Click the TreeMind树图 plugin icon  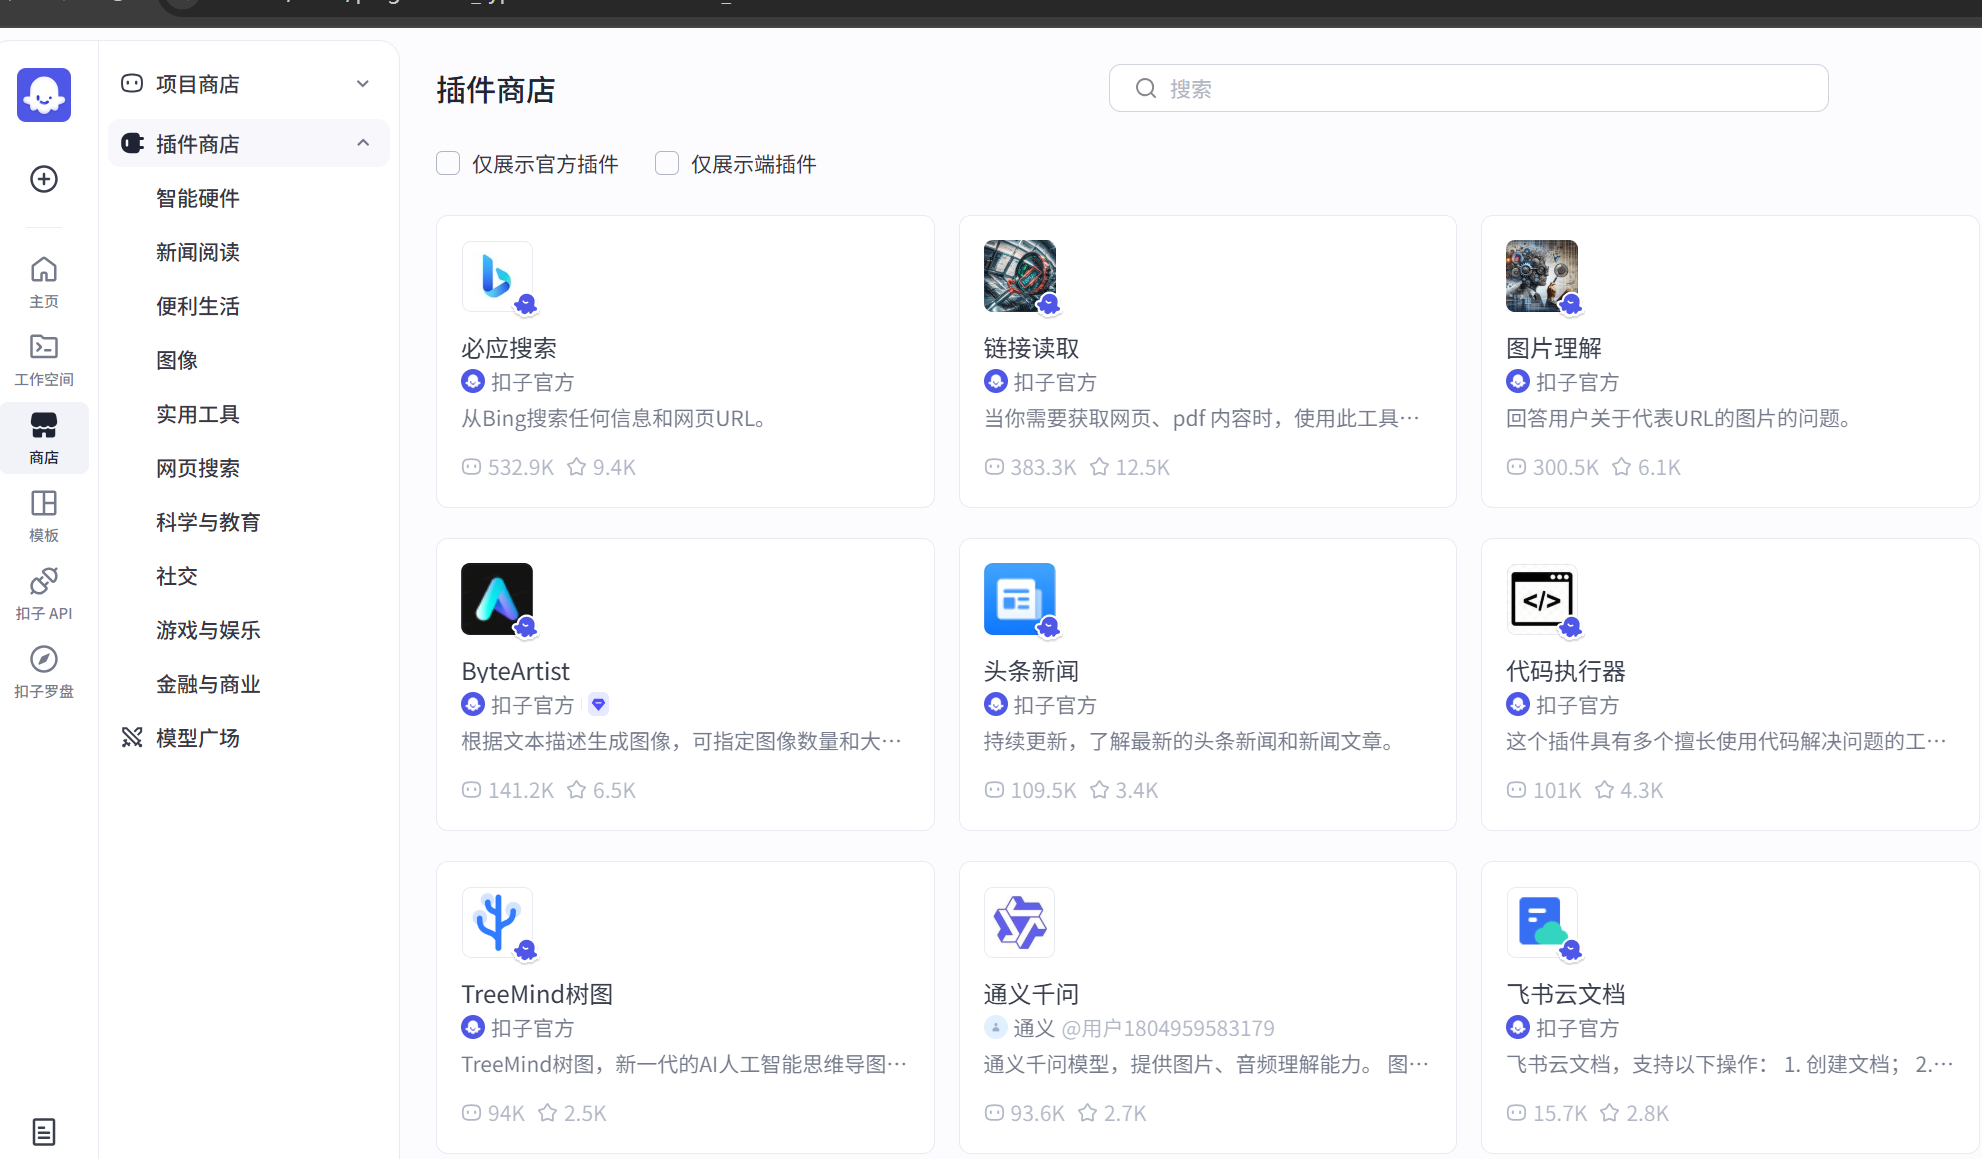click(x=497, y=922)
